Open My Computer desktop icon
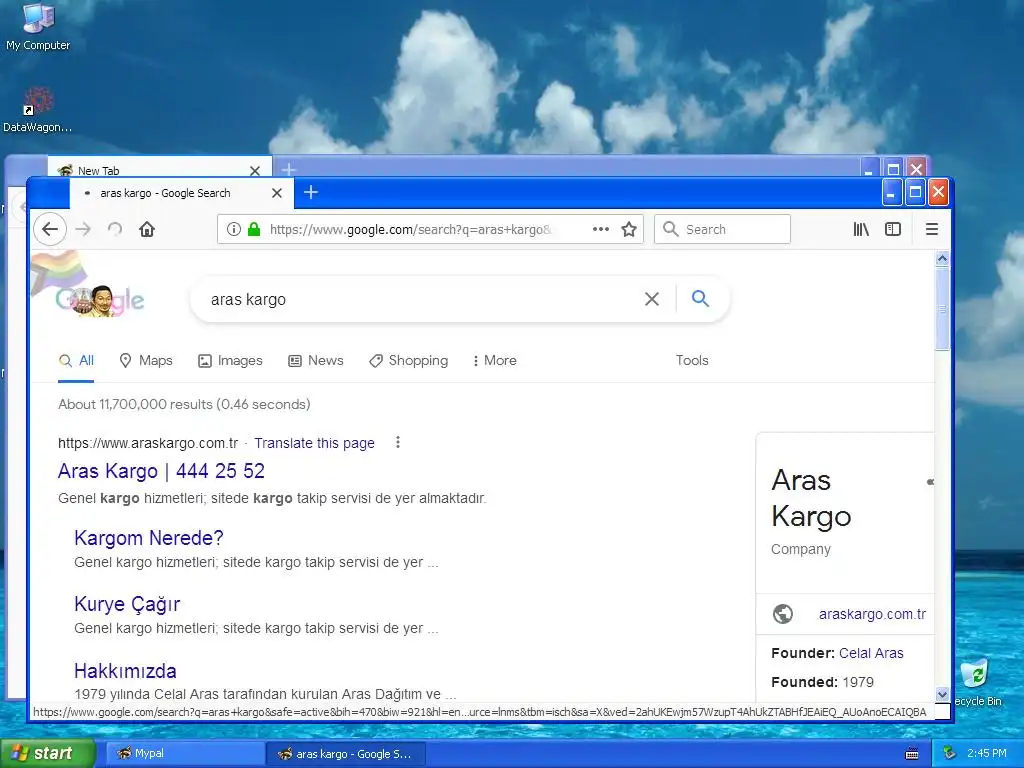 point(38,27)
